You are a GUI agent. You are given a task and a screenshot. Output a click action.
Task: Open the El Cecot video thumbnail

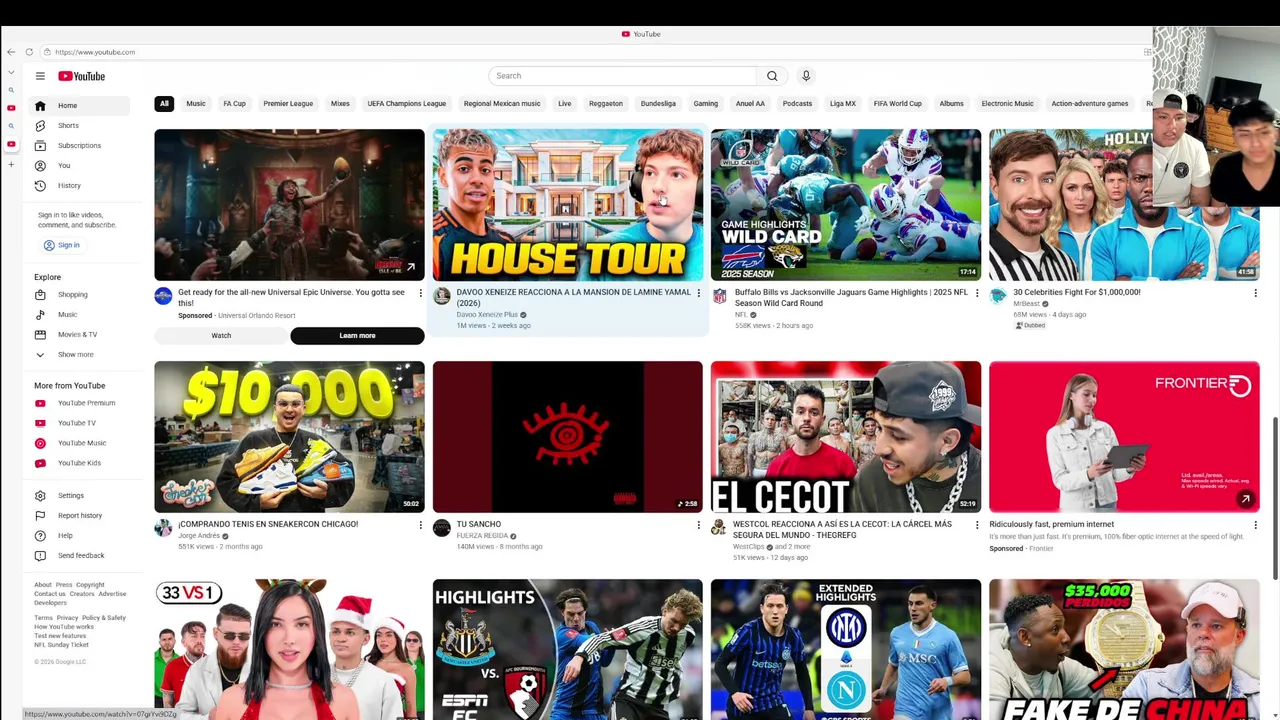tap(846, 437)
